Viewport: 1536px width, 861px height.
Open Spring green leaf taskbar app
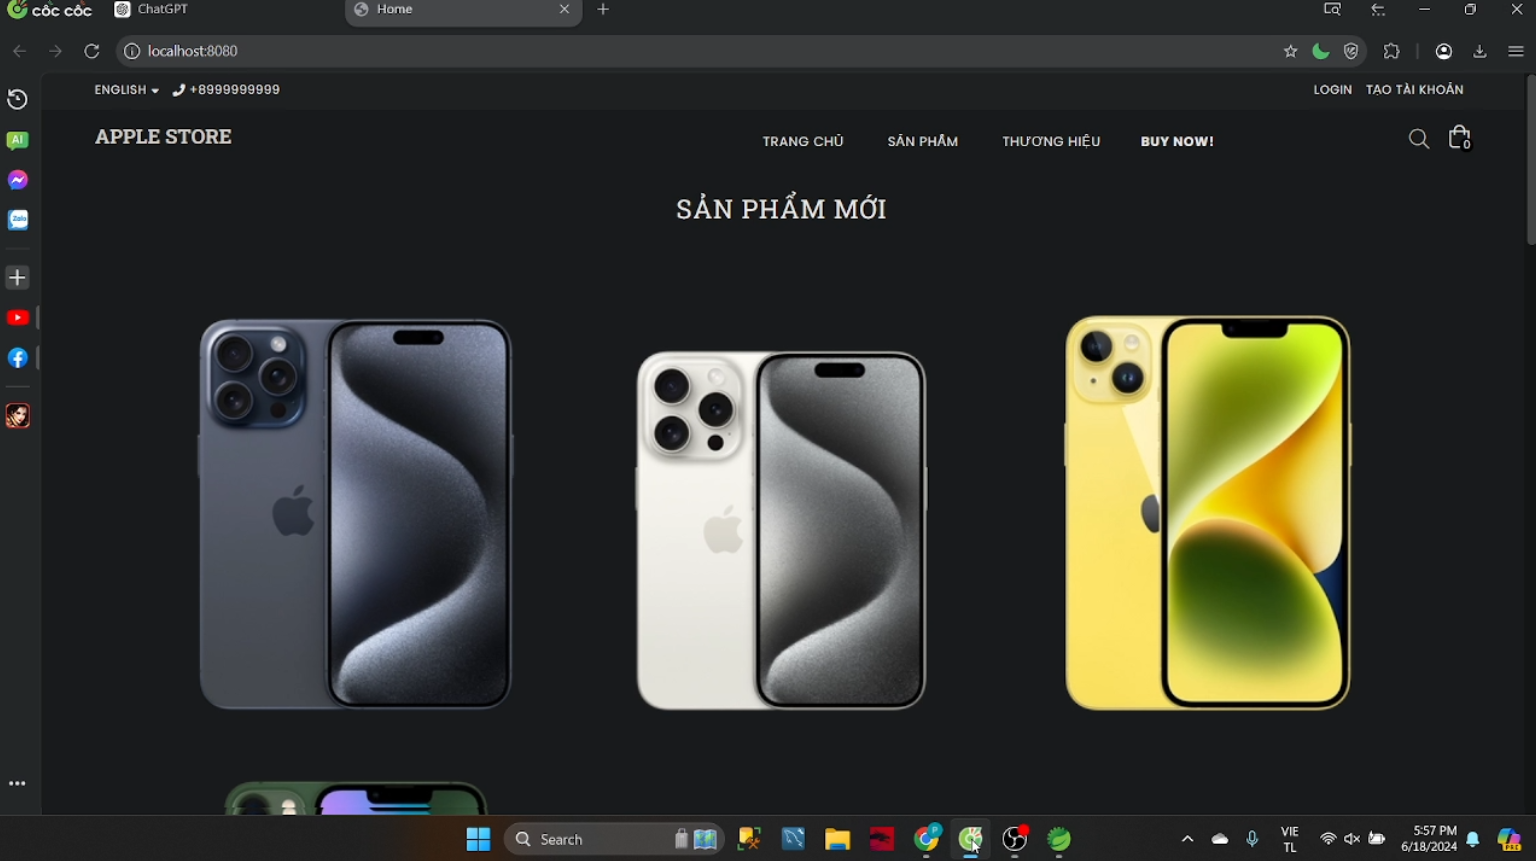tap(1059, 839)
